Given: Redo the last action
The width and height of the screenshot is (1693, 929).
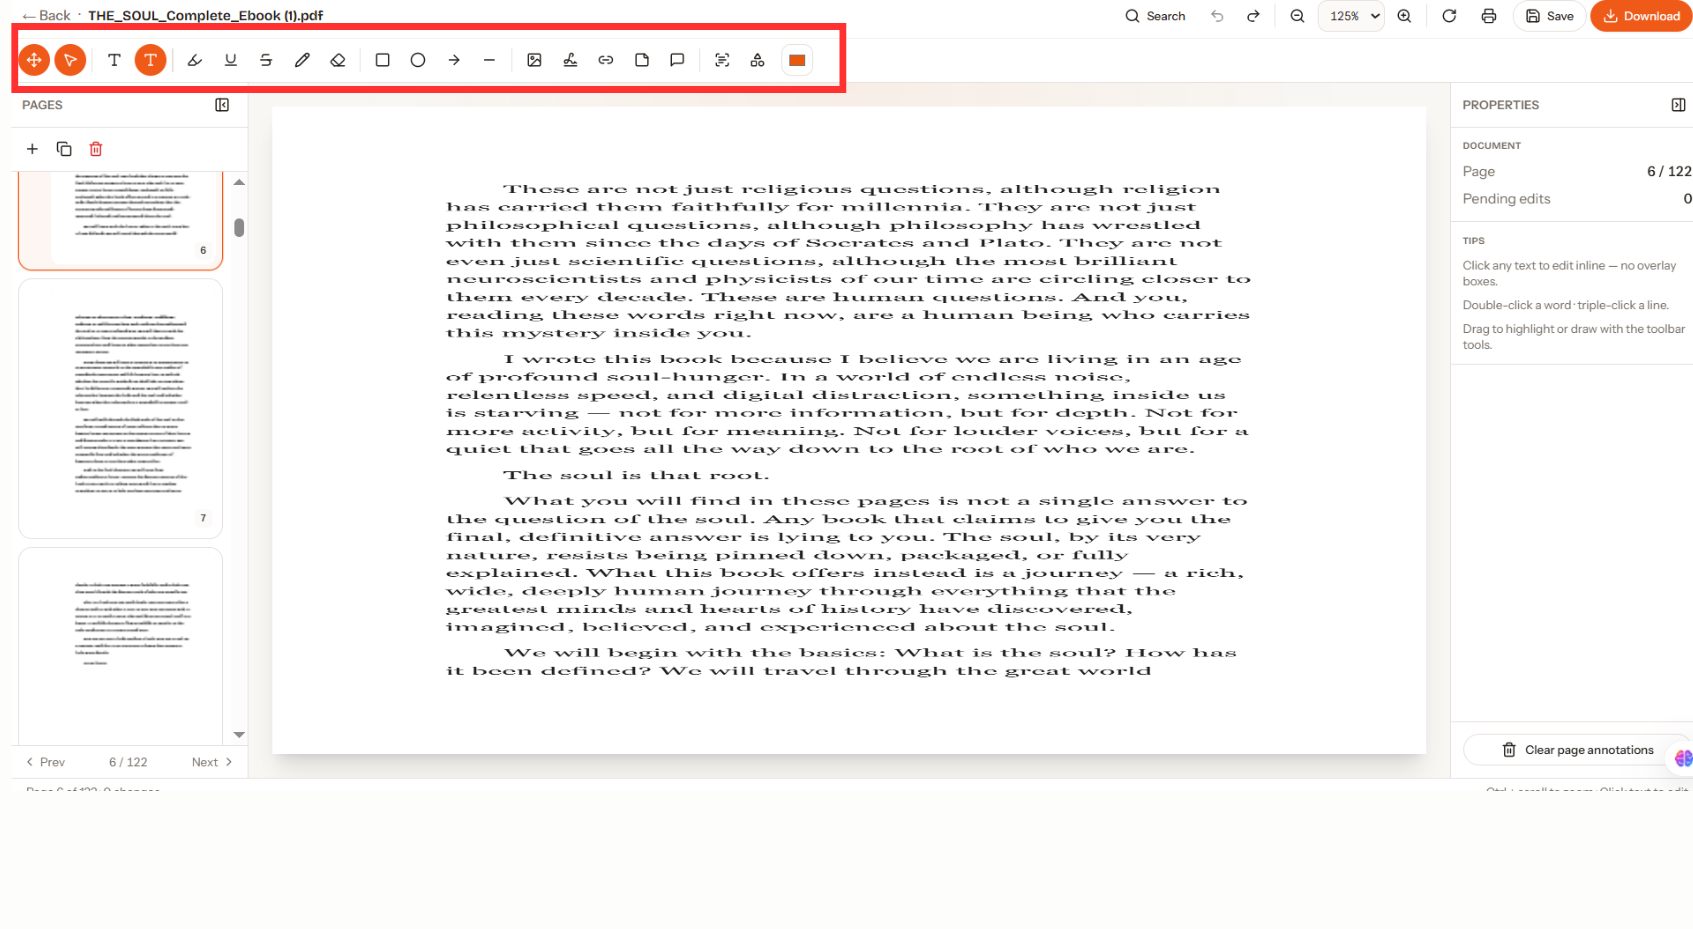Looking at the screenshot, I should [x=1253, y=16].
